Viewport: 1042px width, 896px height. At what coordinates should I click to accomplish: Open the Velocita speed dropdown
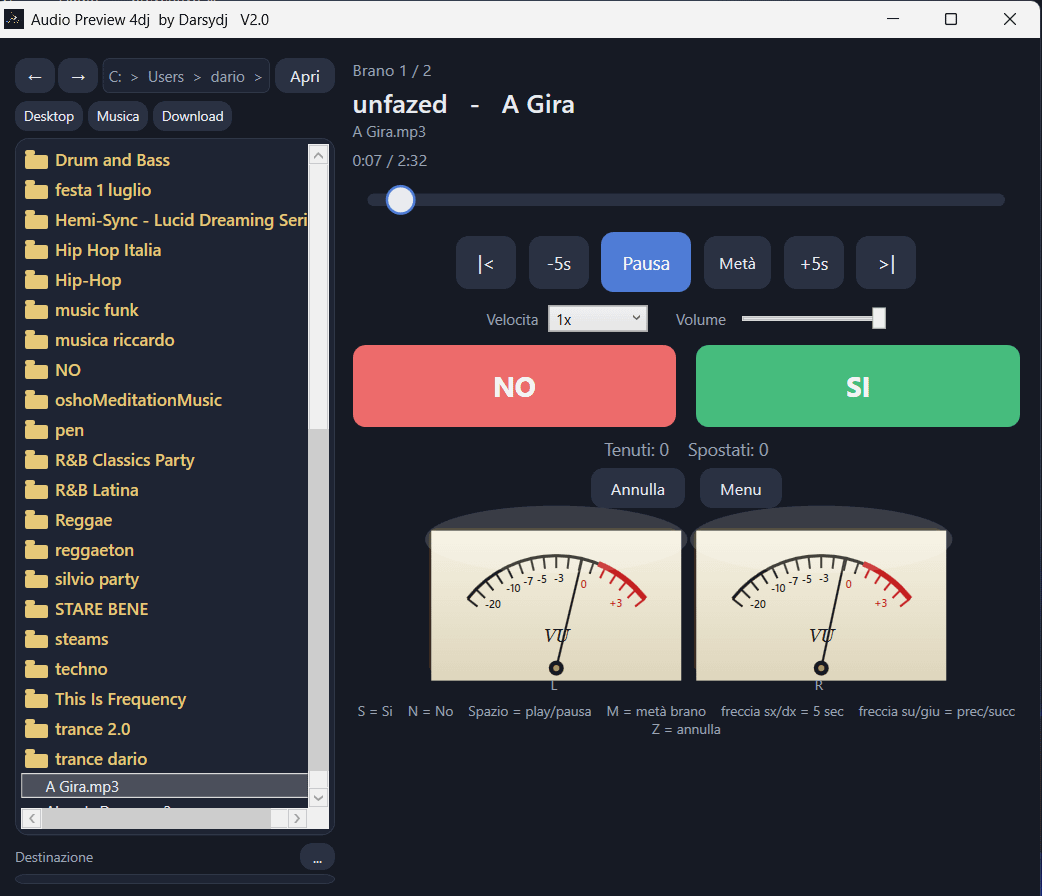pyautogui.click(x=597, y=319)
